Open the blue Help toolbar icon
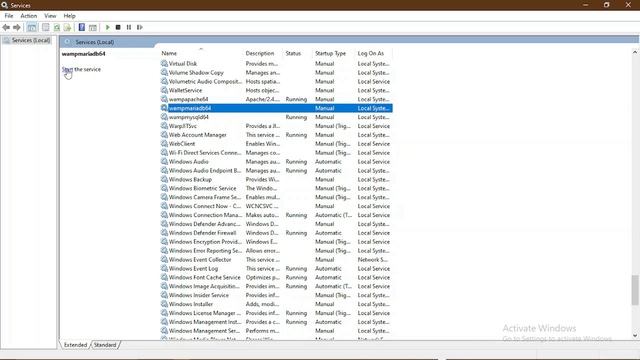 point(82,27)
